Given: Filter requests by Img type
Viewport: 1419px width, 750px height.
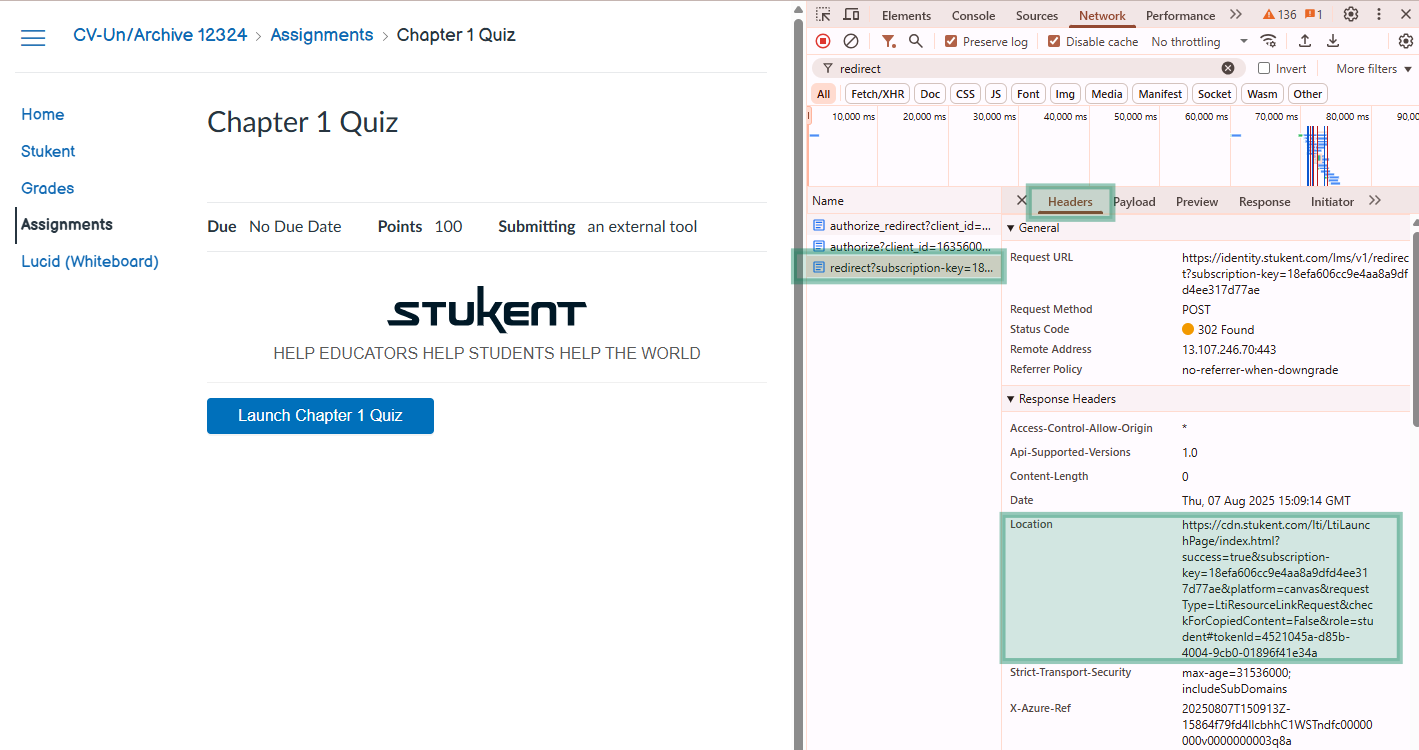Looking at the screenshot, I should pyautogui.click(x=1065, y=94).
